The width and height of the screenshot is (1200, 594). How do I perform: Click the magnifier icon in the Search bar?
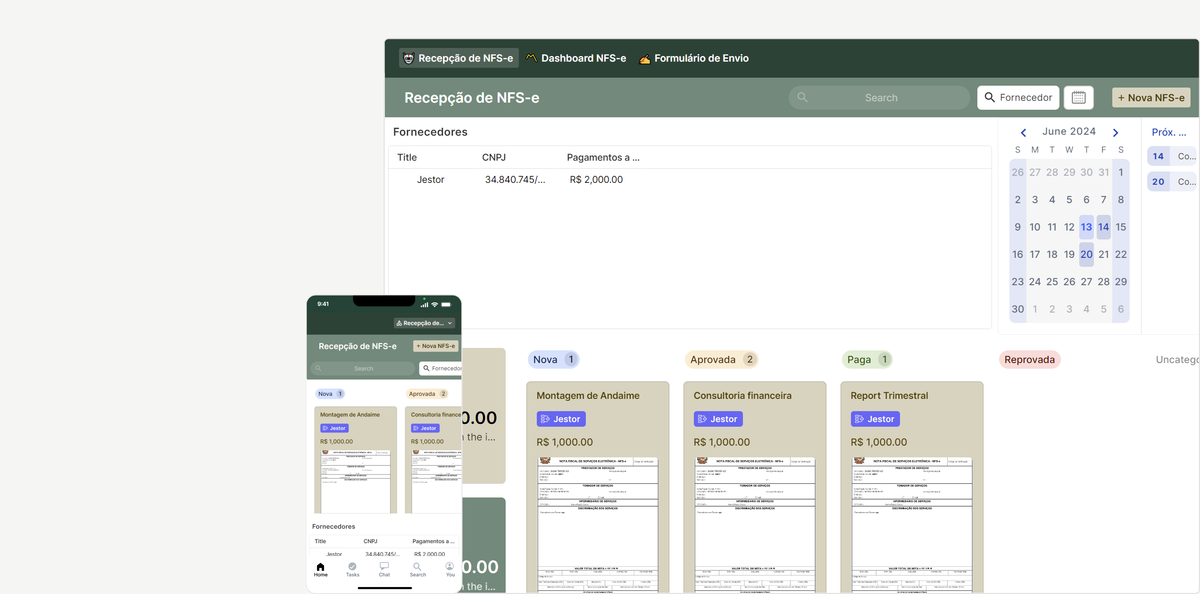coord(802,97)
